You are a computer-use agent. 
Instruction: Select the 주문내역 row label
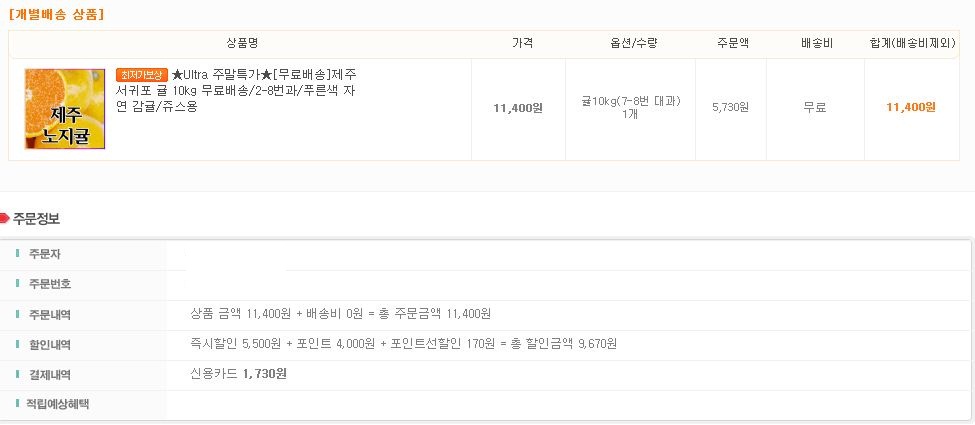coord(50,315)
